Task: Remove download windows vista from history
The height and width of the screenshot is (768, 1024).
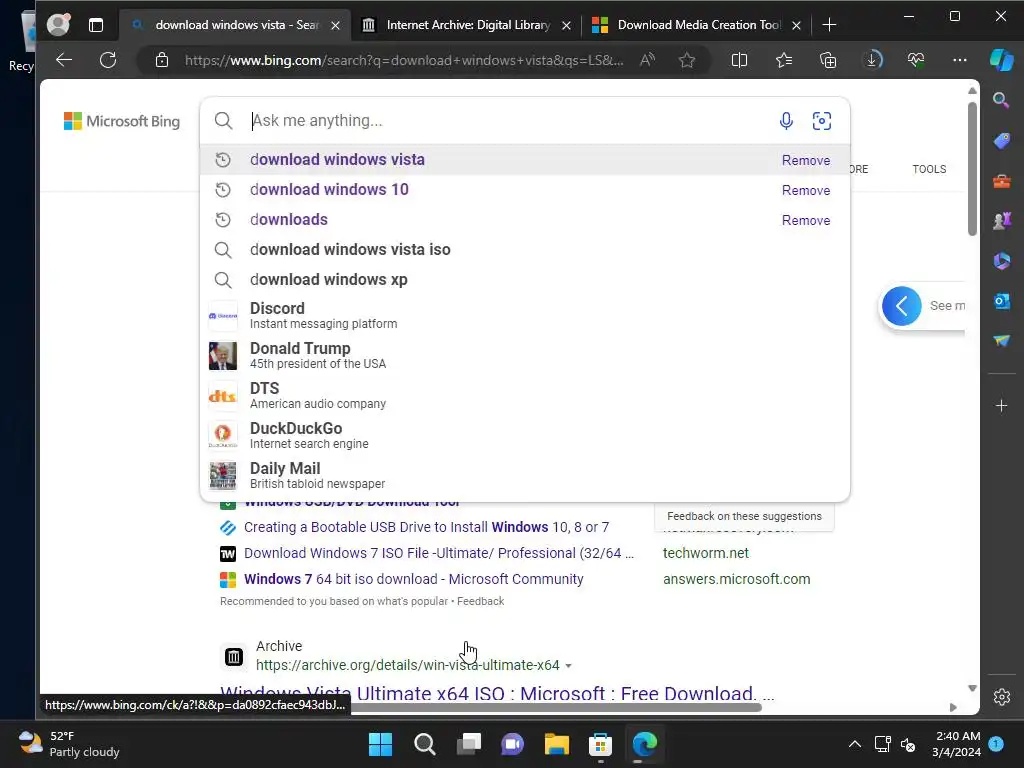Action: [806, 160]
